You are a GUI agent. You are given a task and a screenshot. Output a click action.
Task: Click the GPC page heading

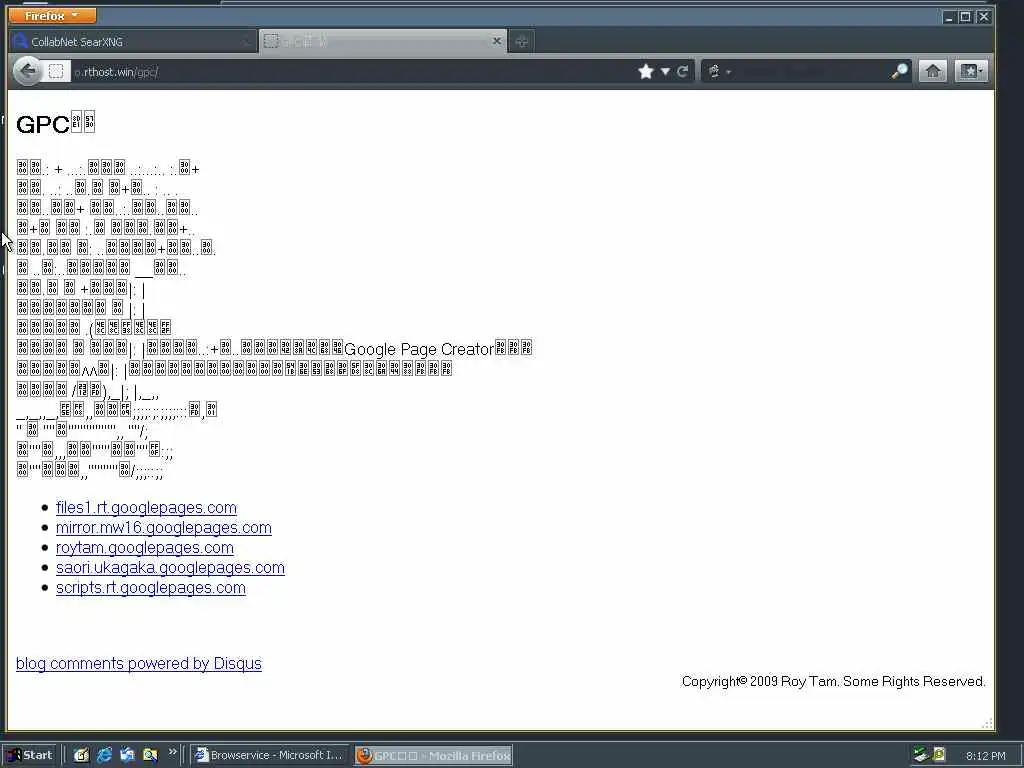coord(56,123)
